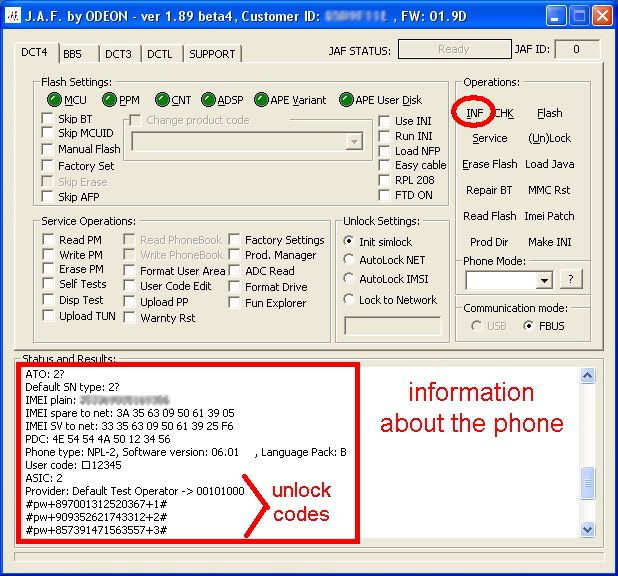The height and width of the screenshot is (576, 618).
Task: Tick the Warnty Rst checkbox
Action: (x=129, y=317)
